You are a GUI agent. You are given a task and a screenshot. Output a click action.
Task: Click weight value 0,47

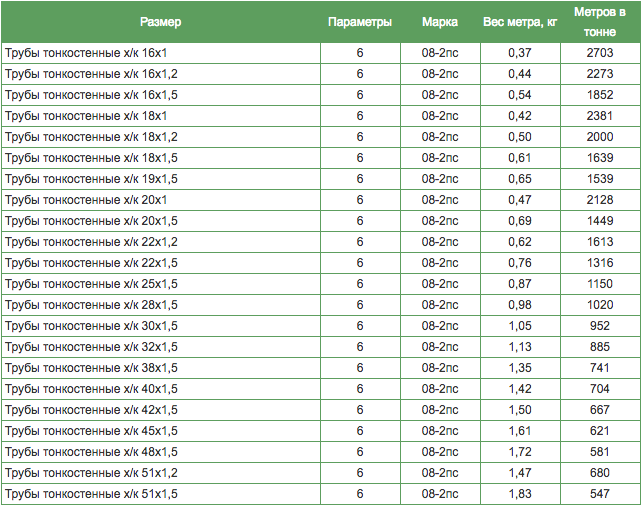point(520,200)
